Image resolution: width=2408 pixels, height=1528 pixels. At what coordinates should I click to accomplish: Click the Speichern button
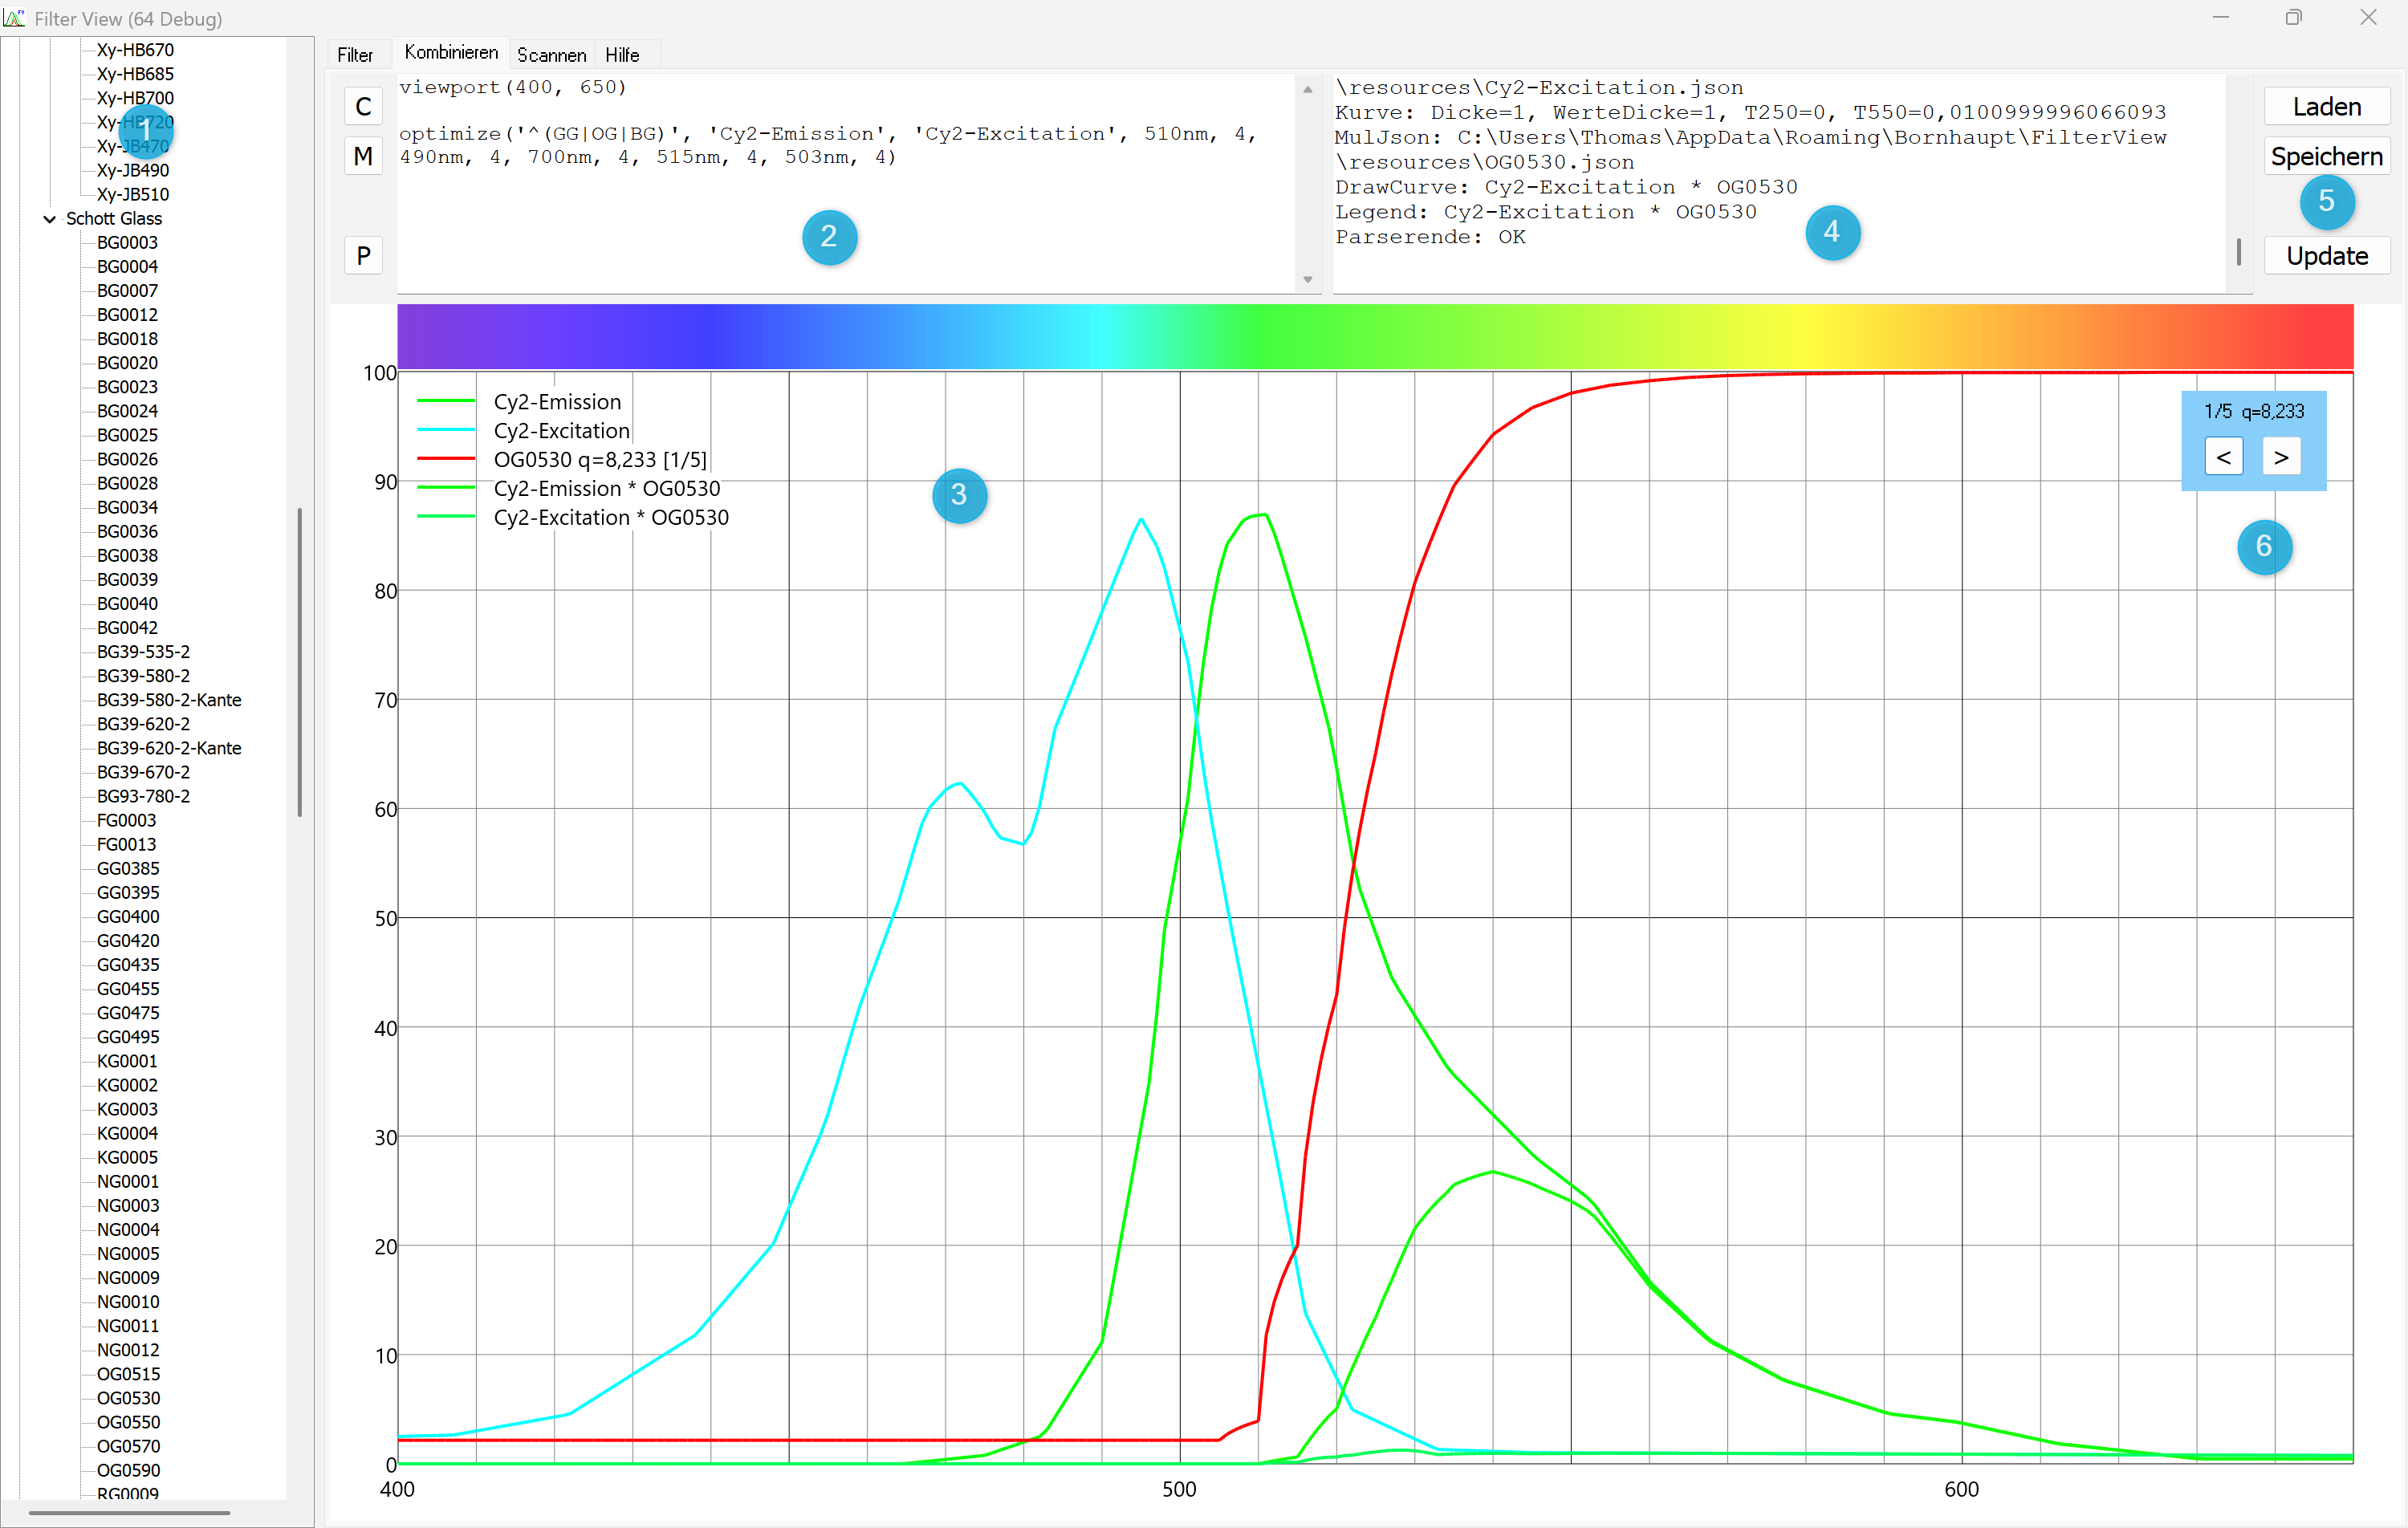[2326, 156]
